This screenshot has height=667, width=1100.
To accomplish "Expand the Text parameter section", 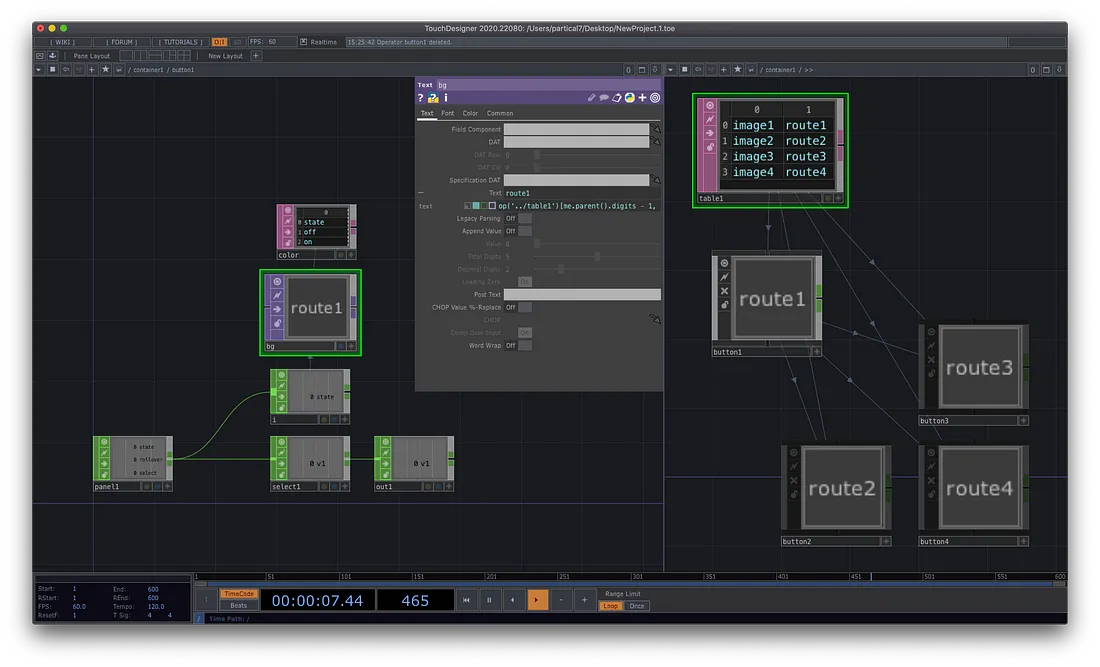I will 421,193.
